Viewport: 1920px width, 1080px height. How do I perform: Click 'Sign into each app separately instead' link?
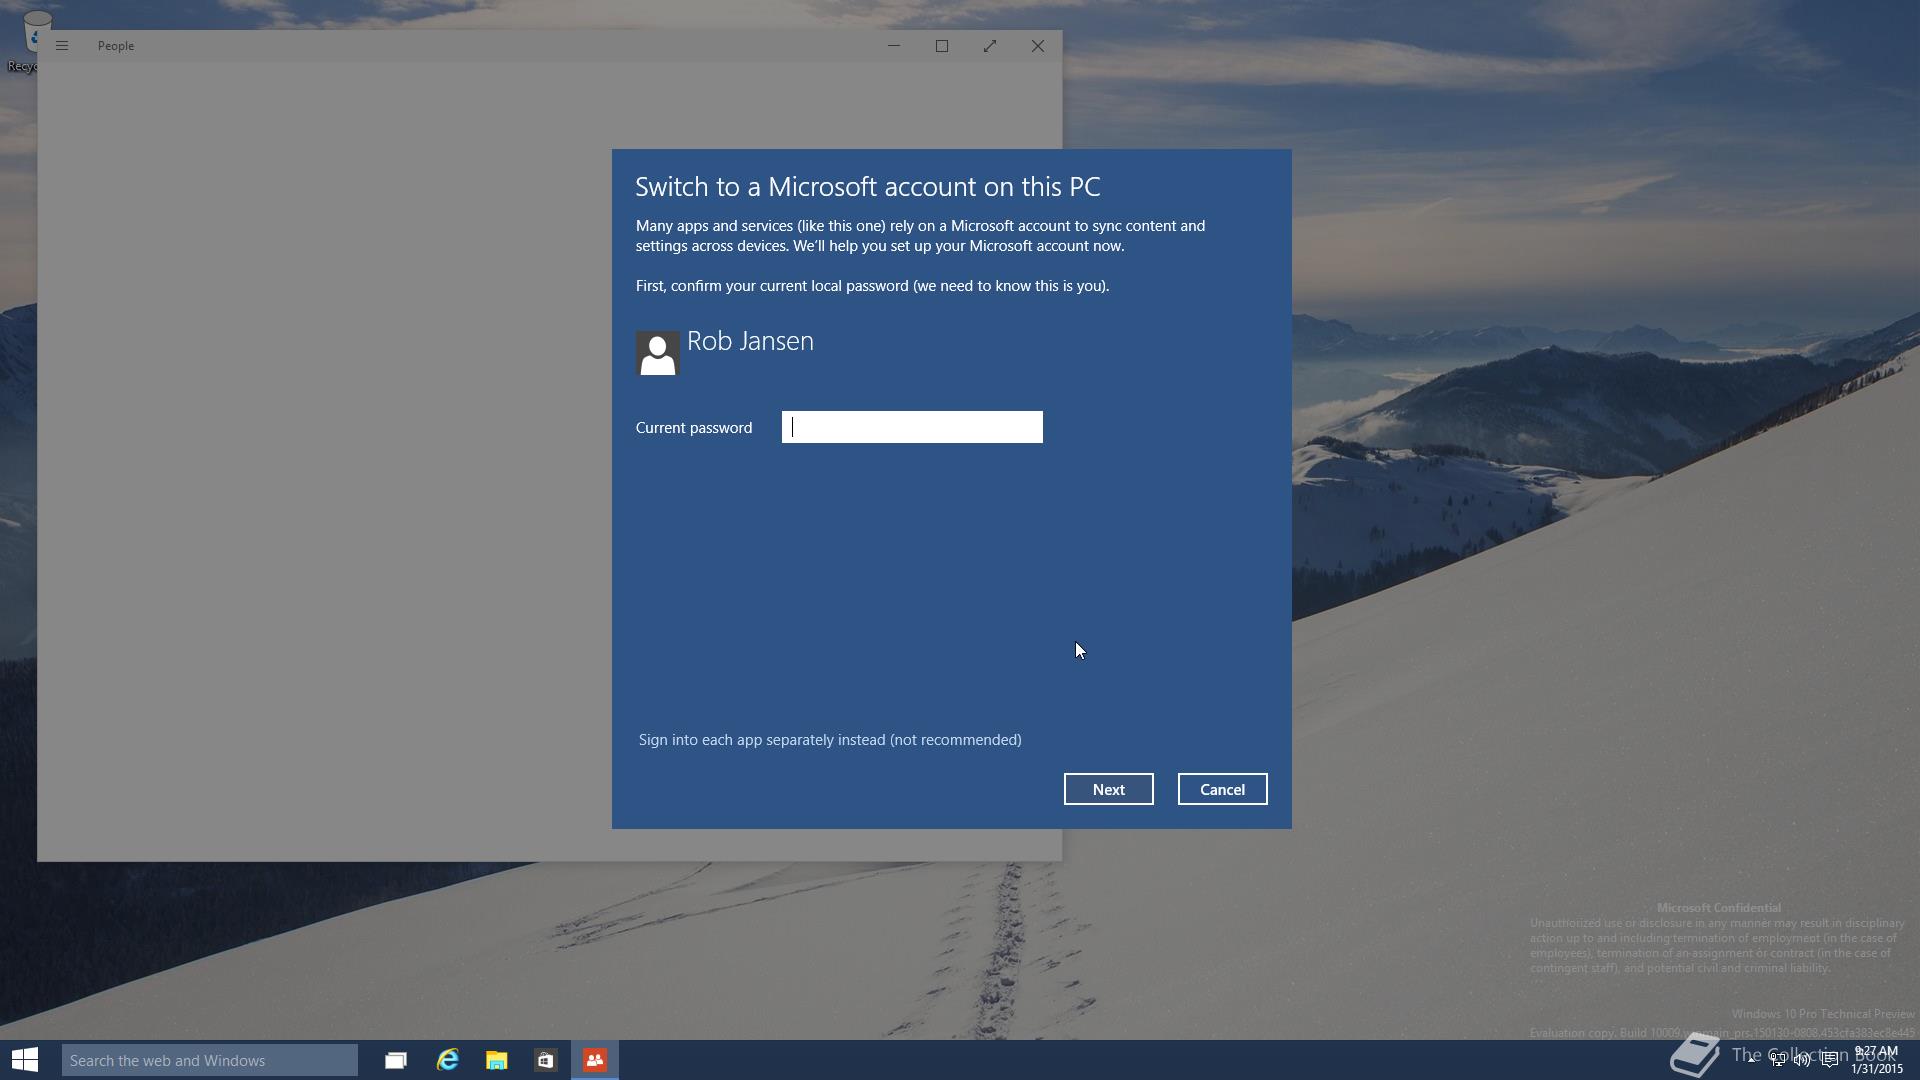[x=829, y=740]
